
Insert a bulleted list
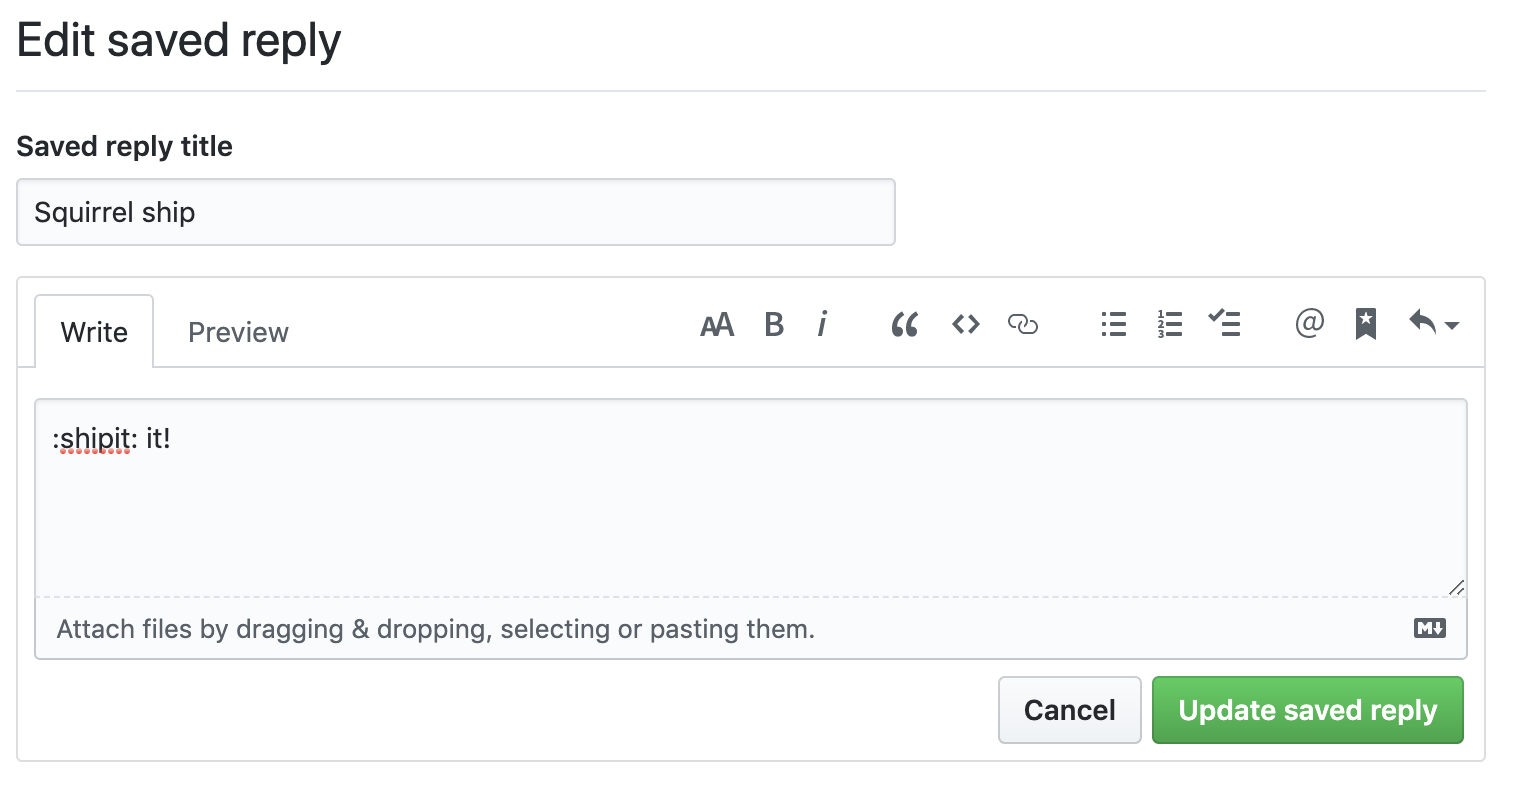click(x=1113, y=325)
